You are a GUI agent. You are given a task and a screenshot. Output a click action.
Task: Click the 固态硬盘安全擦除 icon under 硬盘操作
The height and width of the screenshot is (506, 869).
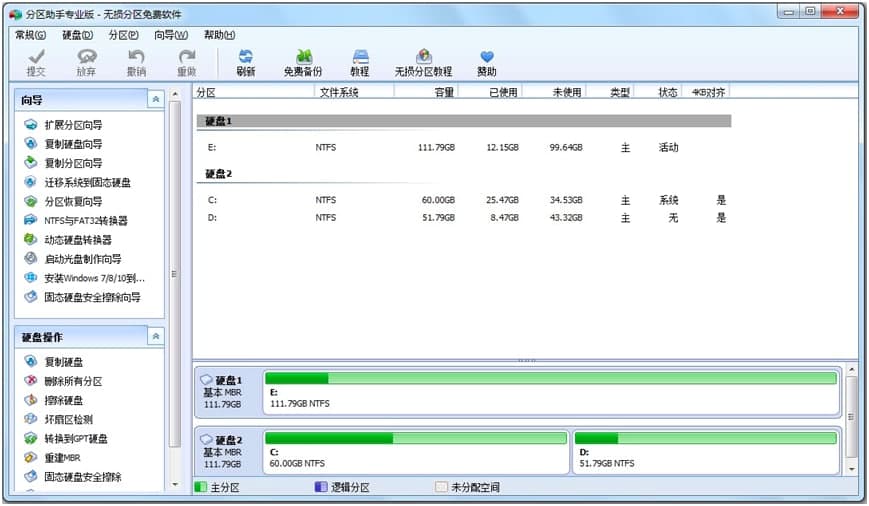click(x=30, y=477)
